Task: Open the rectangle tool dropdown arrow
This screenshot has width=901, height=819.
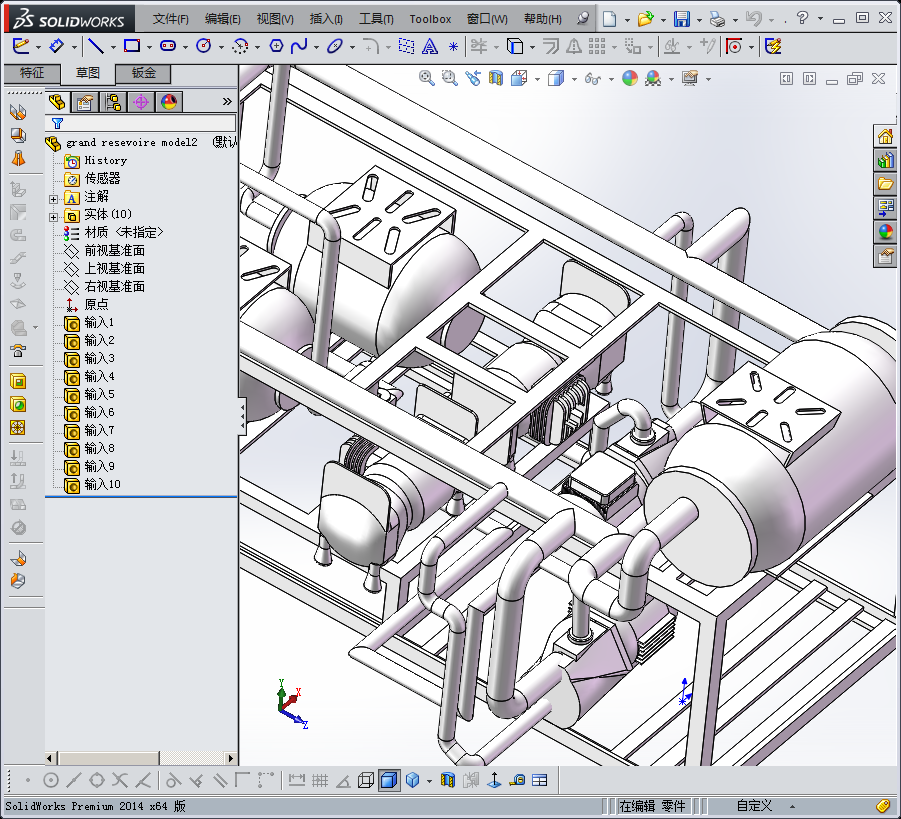Action: click(149, 46)
